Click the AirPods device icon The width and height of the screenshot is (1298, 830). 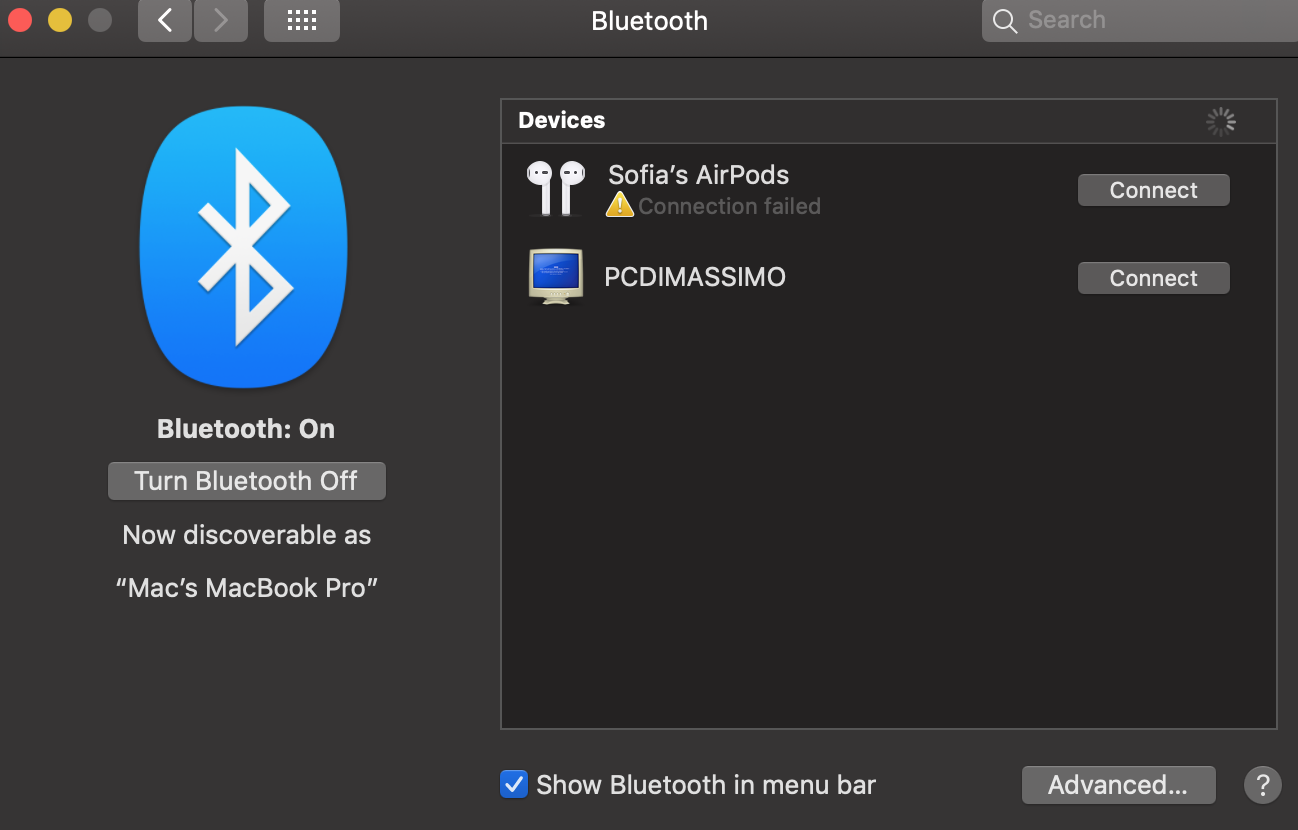(556, 188)
